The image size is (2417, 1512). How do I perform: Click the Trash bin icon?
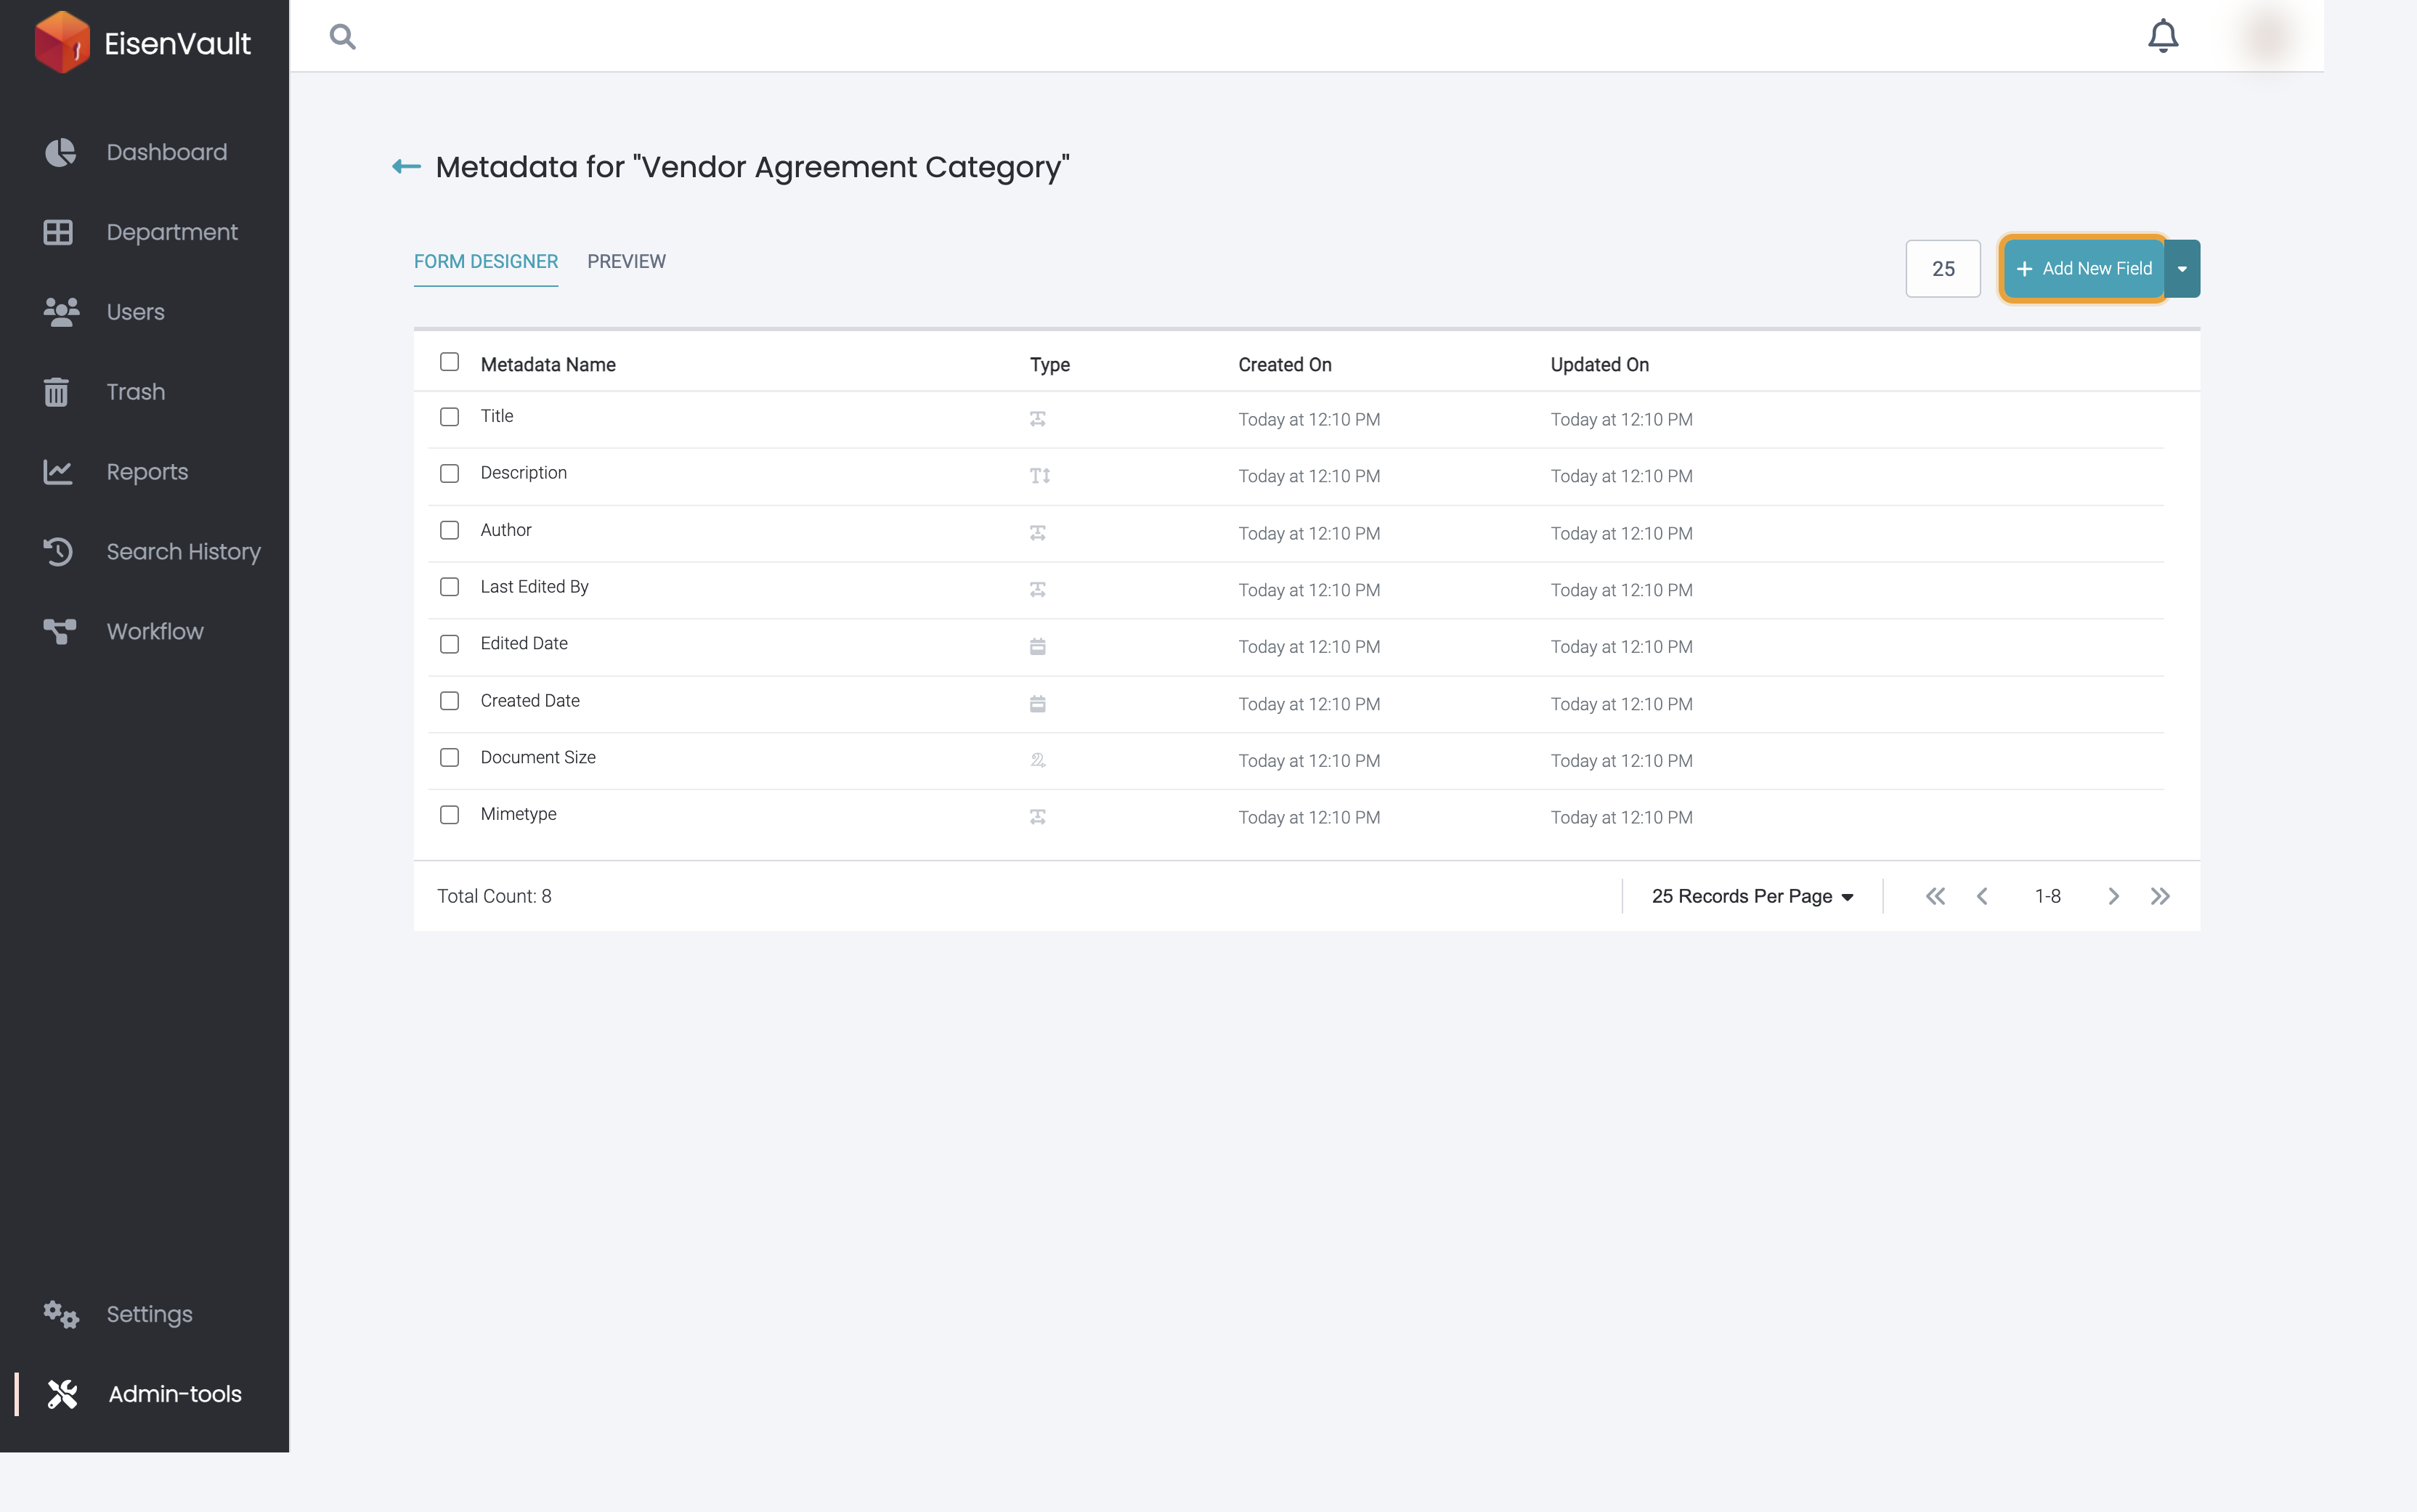point(56,392)
